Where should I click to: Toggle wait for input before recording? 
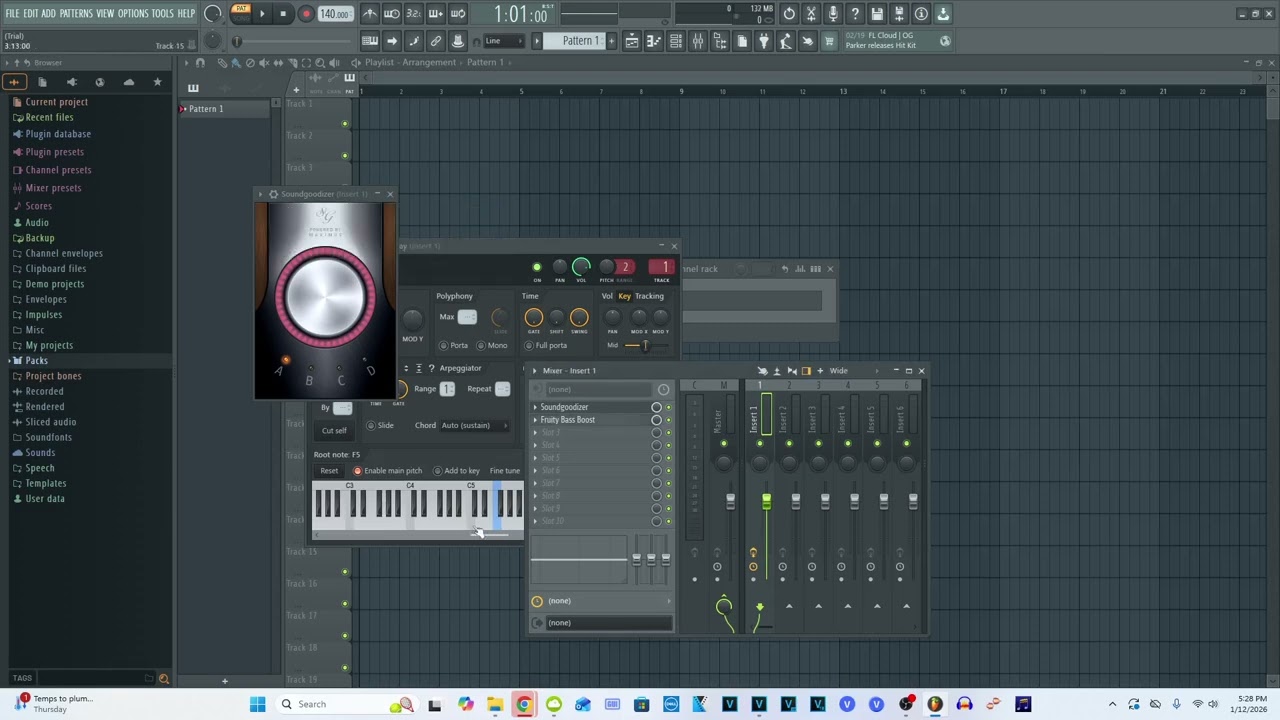(x=392, y=14)
